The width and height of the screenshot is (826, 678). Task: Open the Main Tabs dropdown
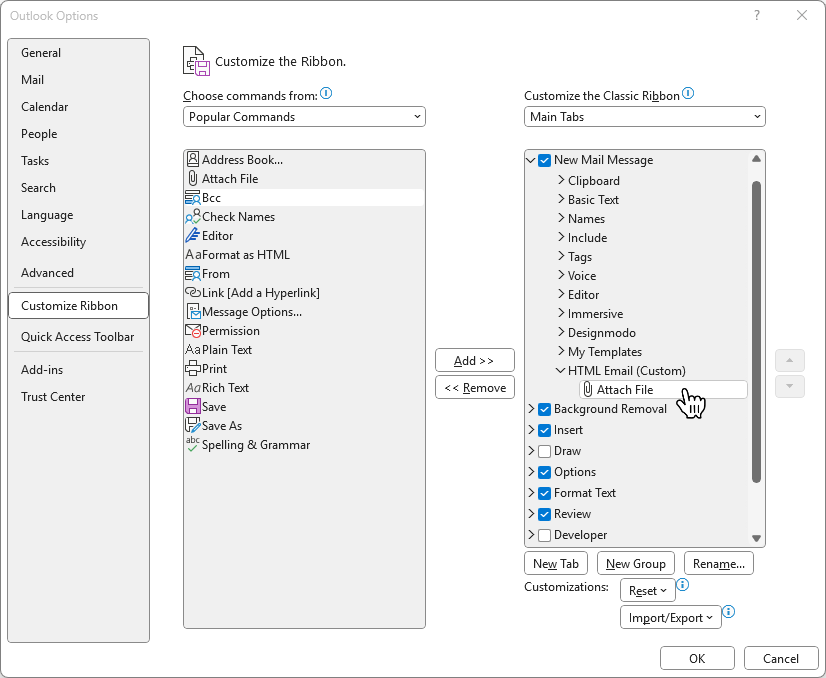pos(644,116)
